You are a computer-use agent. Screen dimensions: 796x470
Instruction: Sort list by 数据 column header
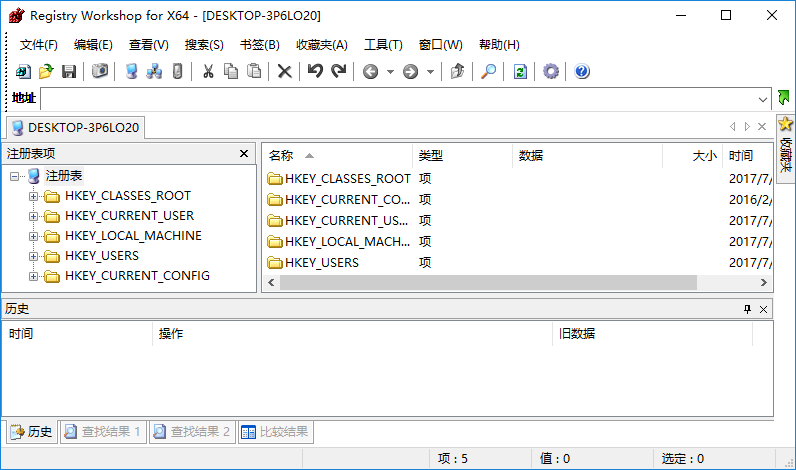(587, 155)
